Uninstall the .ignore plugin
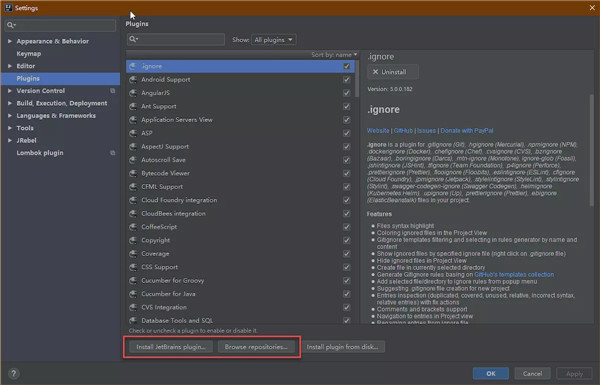The height and width of the screenshot is (385, 600). (x=393, y=72)
